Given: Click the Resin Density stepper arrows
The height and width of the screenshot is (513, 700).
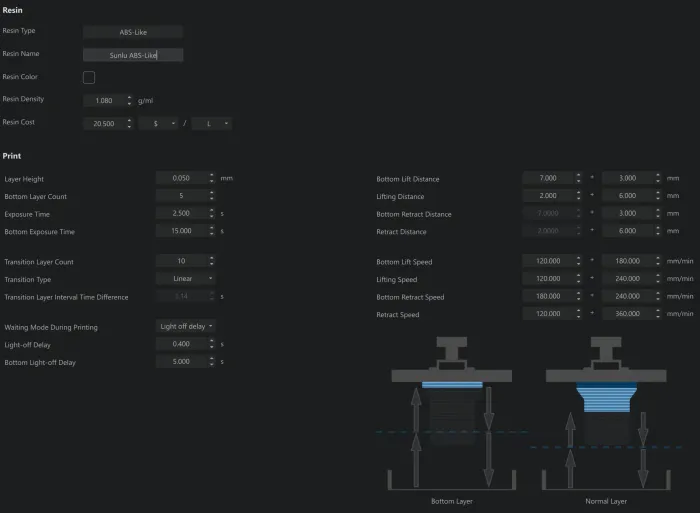Looking at the screenshot, I should (129, 100).
